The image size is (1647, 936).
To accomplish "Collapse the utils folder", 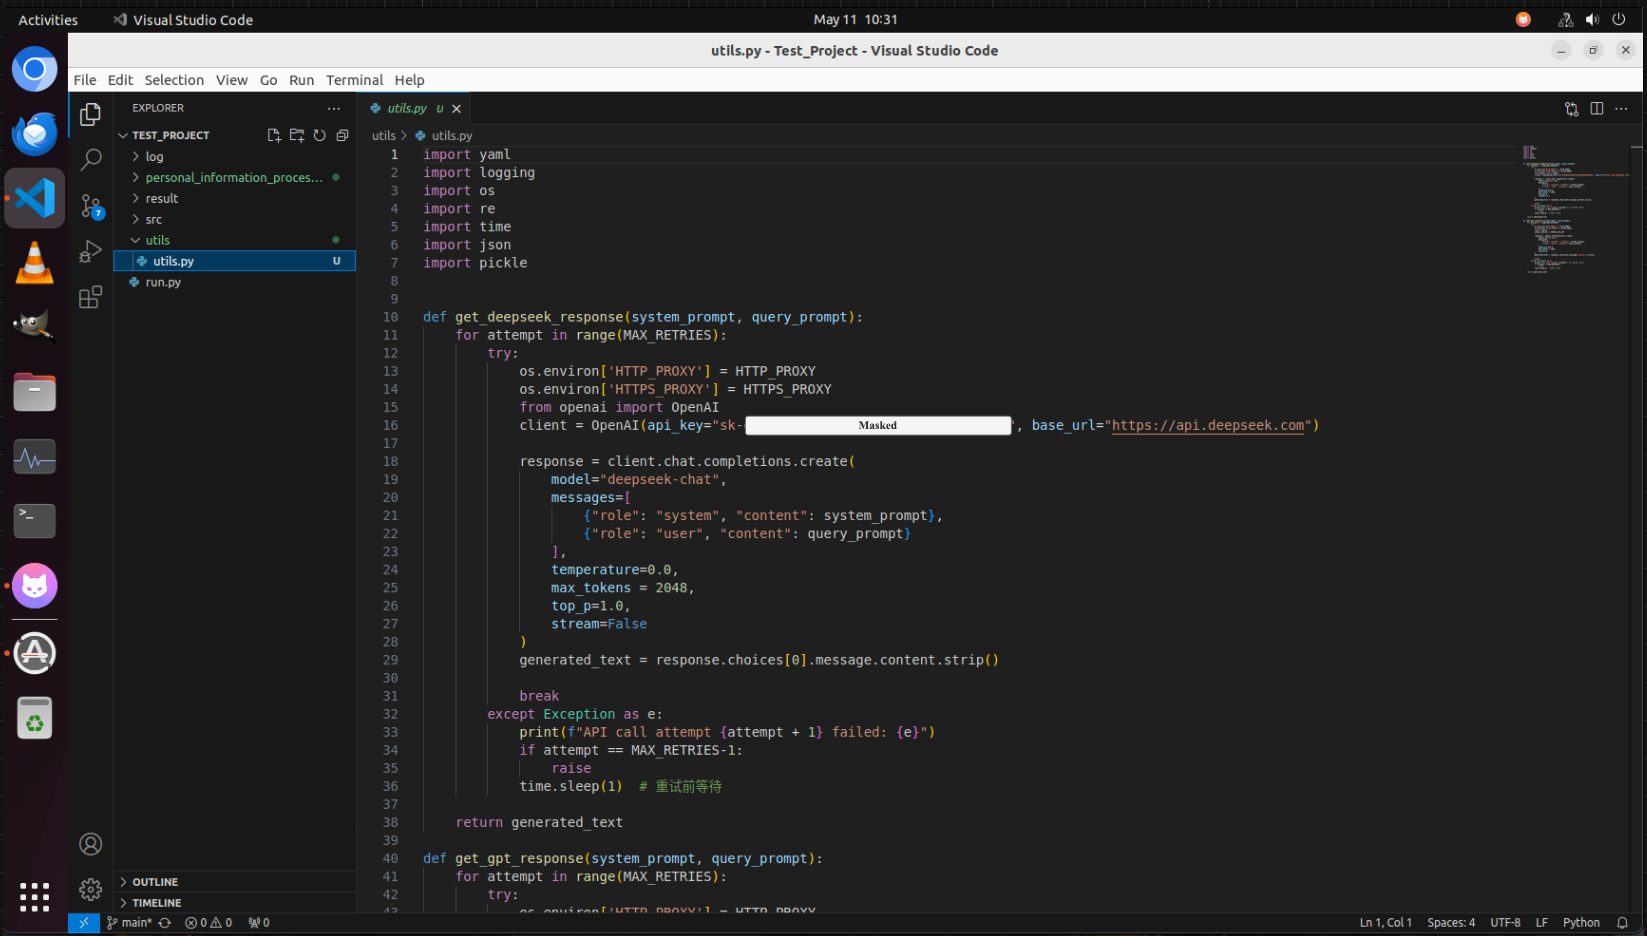I will click(x=157, y=241).
